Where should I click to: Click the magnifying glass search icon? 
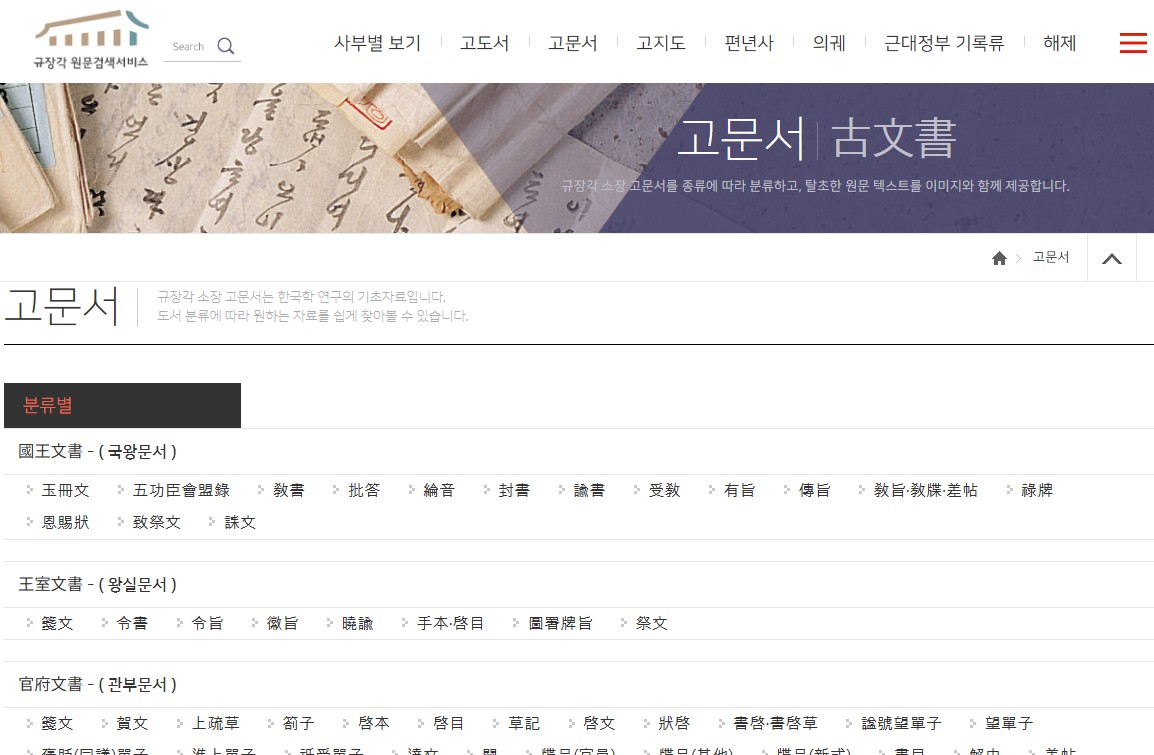coord(226,46)
